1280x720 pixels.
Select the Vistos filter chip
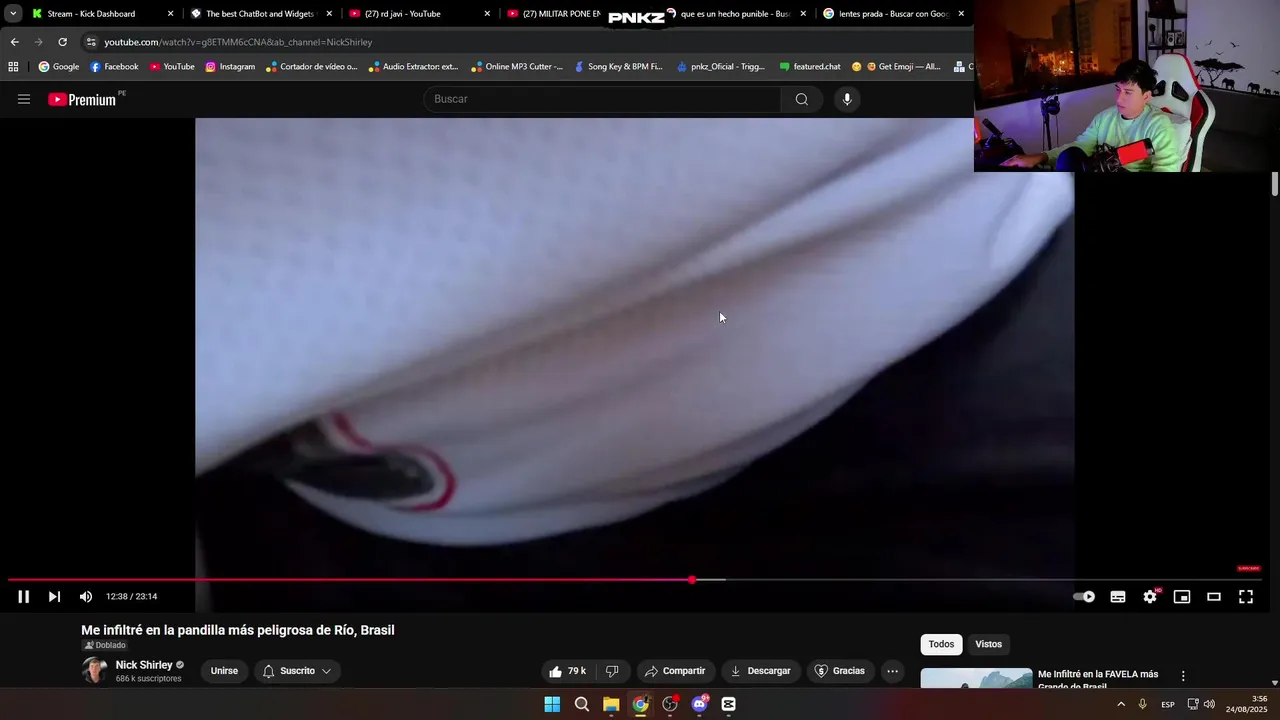[988, 644]
